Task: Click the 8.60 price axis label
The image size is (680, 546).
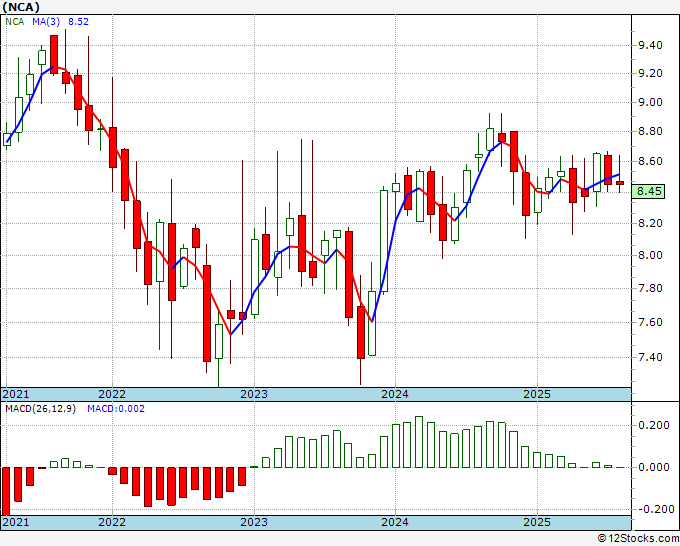Action: click(x=650, y=161)
